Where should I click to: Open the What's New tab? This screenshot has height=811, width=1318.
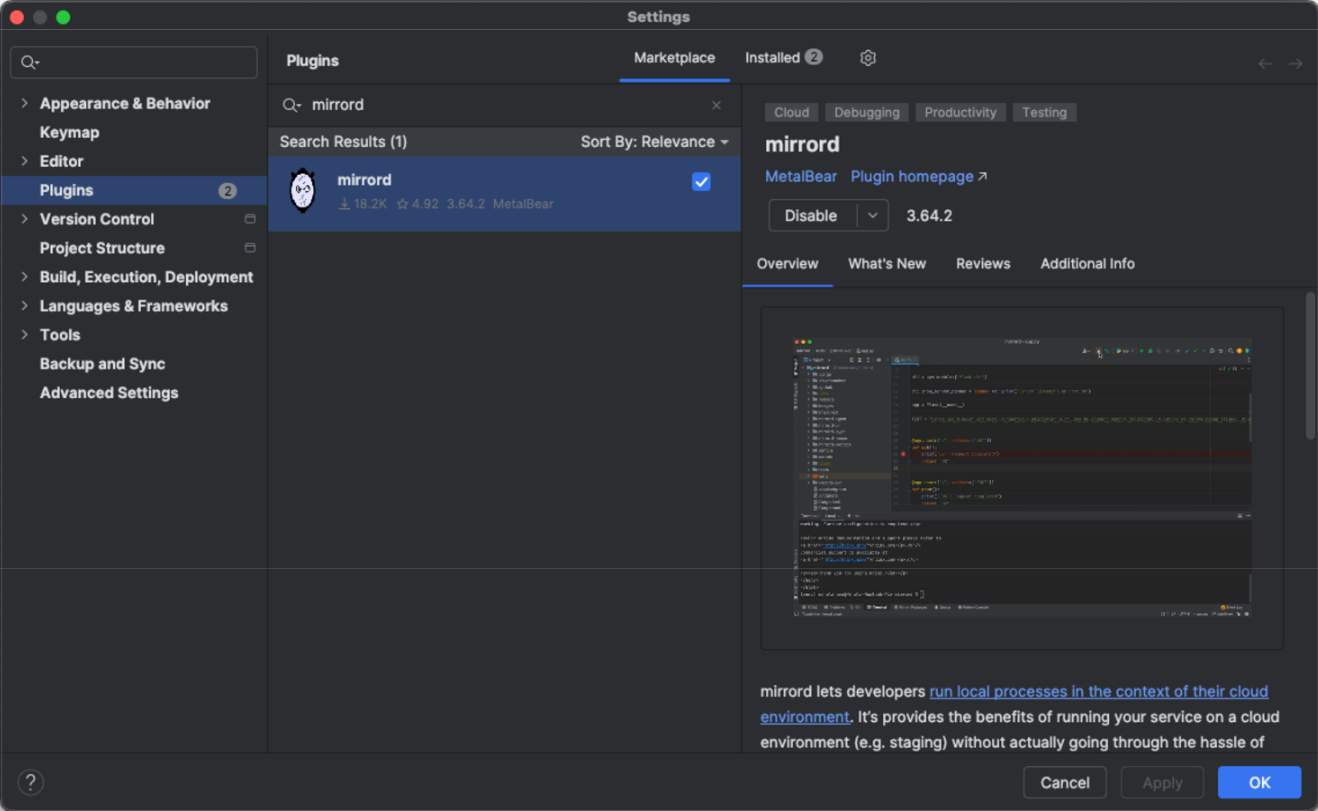tap(886, 264)
